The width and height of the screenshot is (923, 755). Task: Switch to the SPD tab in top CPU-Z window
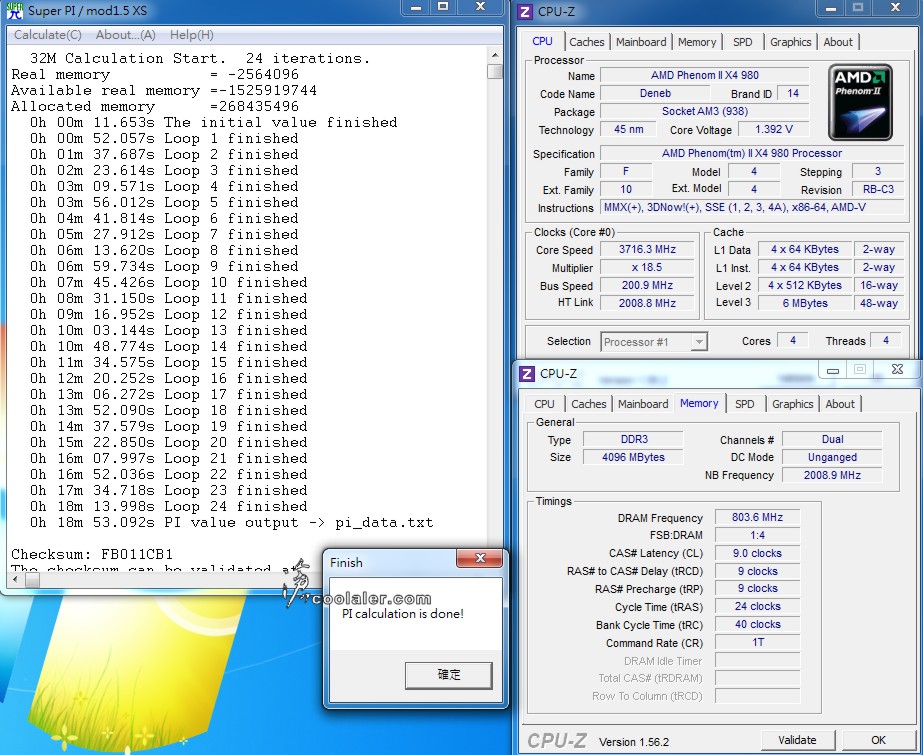742,42
